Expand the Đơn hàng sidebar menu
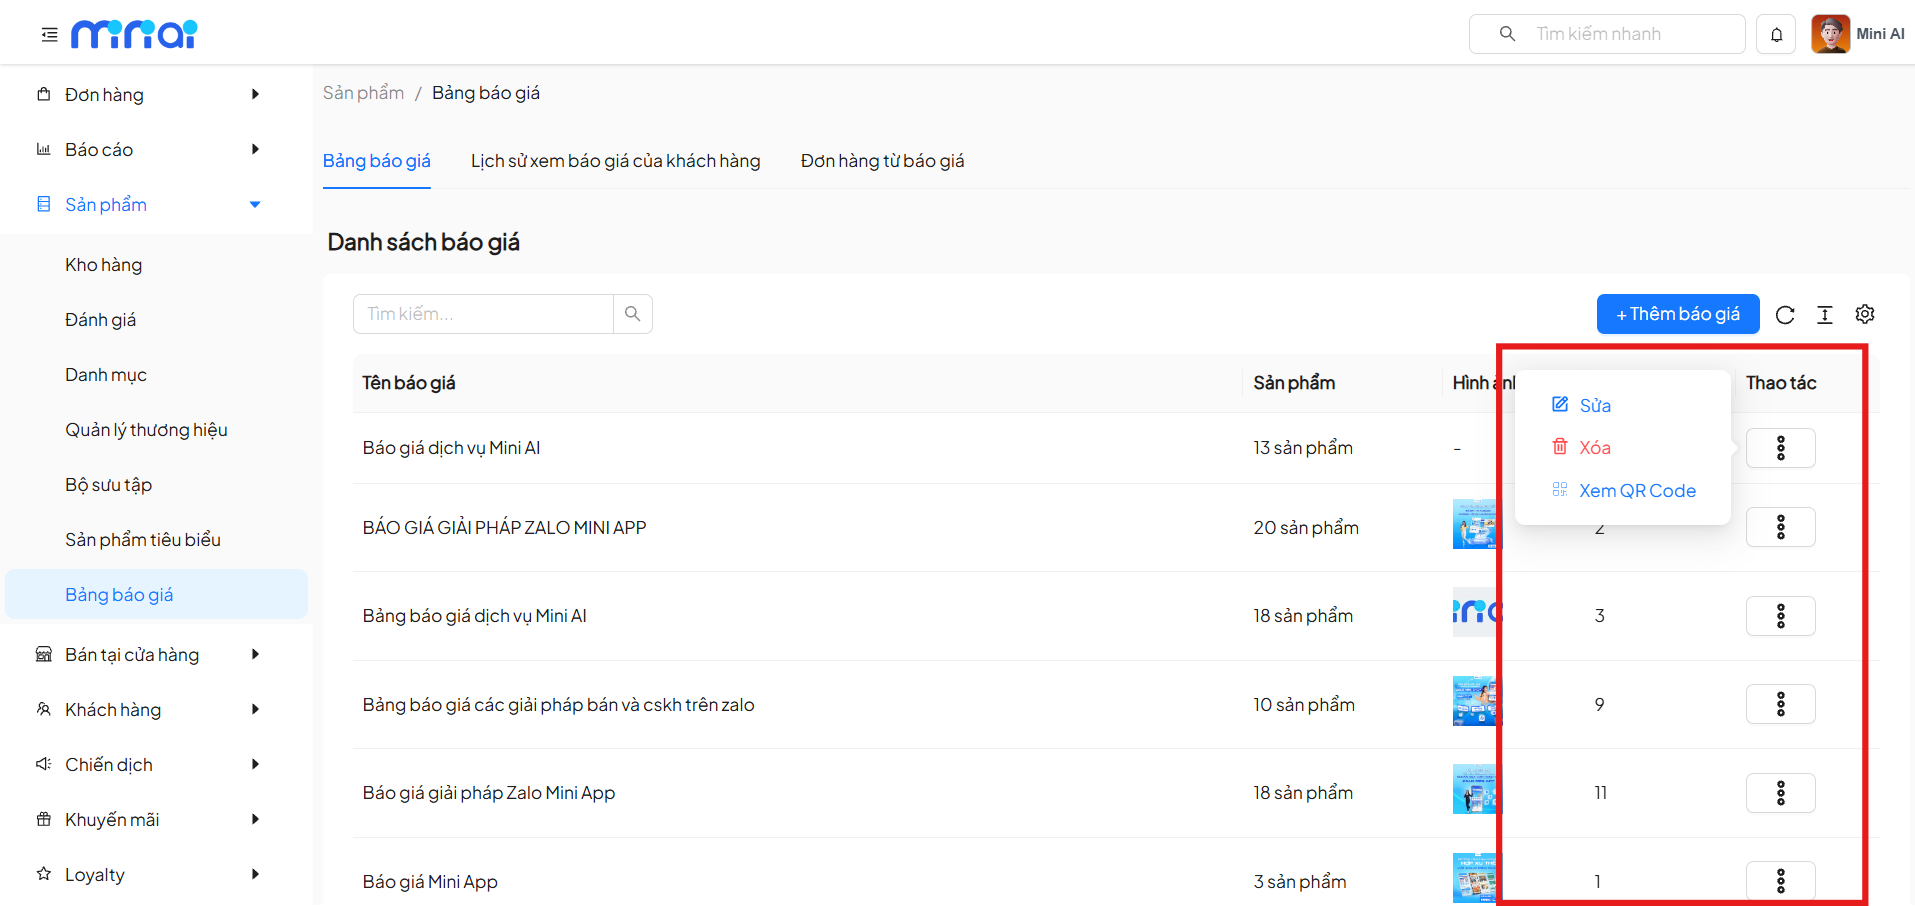 pos(255,94)
